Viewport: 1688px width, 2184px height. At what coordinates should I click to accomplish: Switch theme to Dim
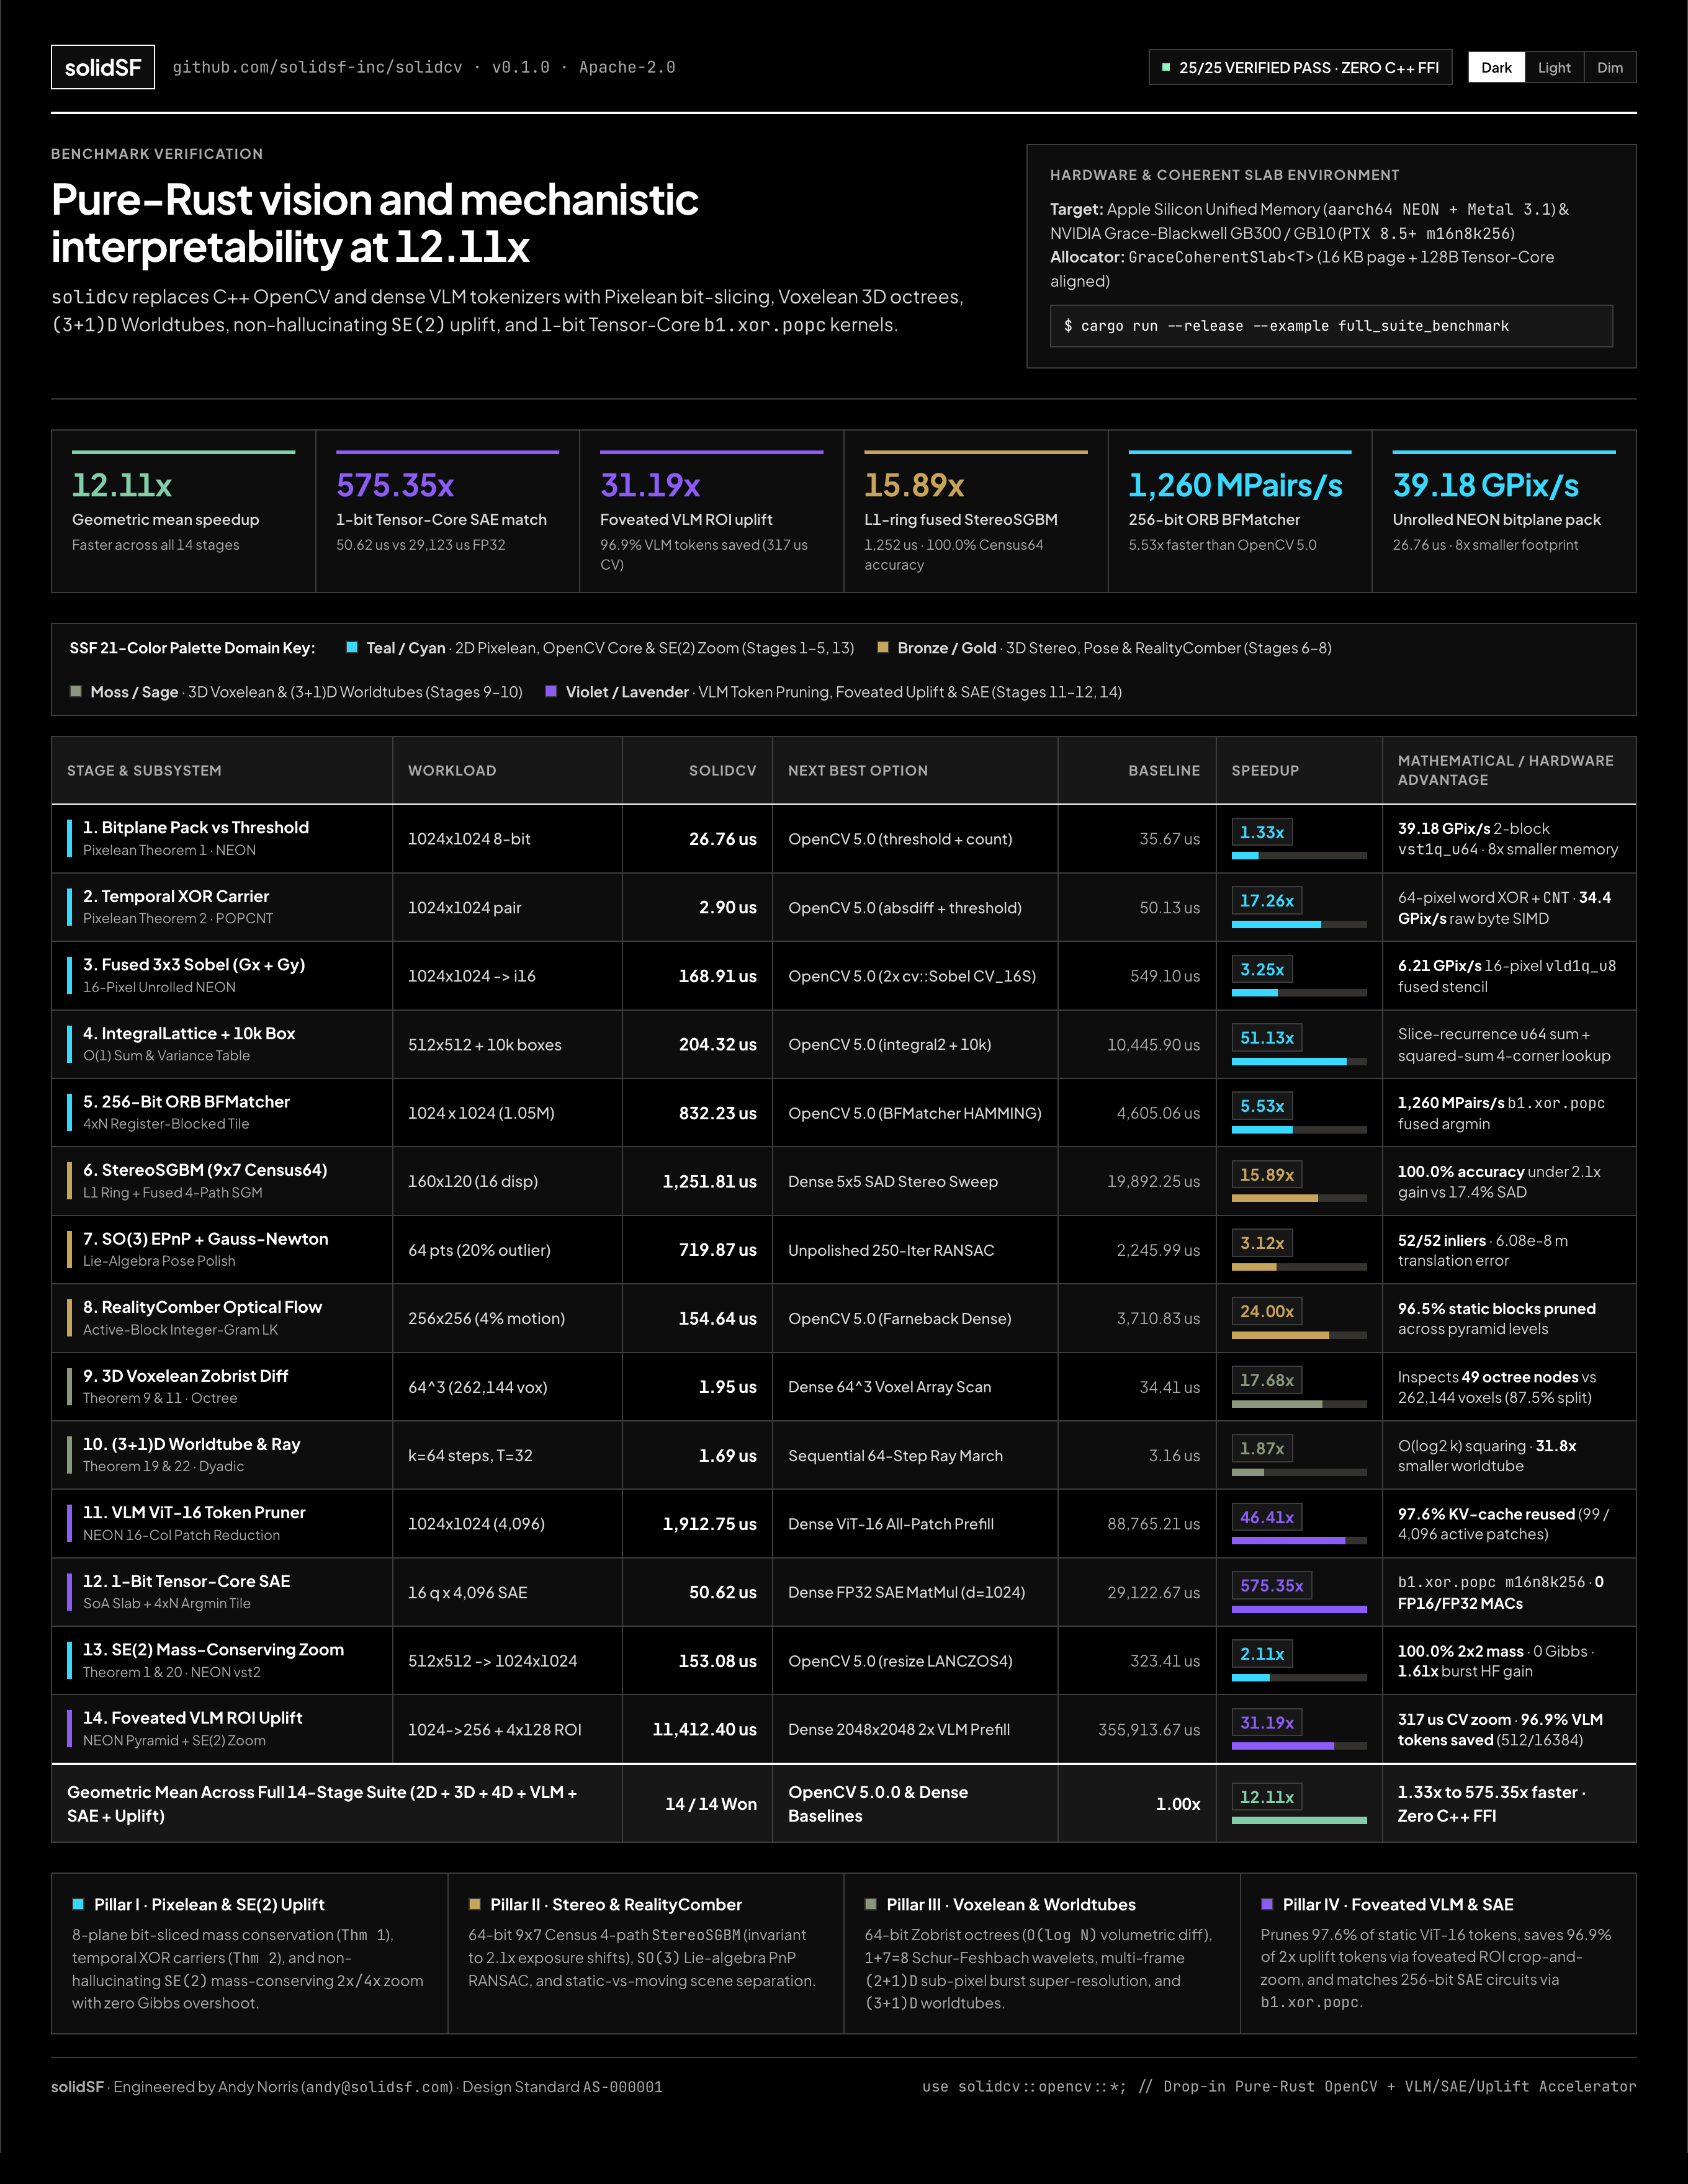coord(1610,67)
